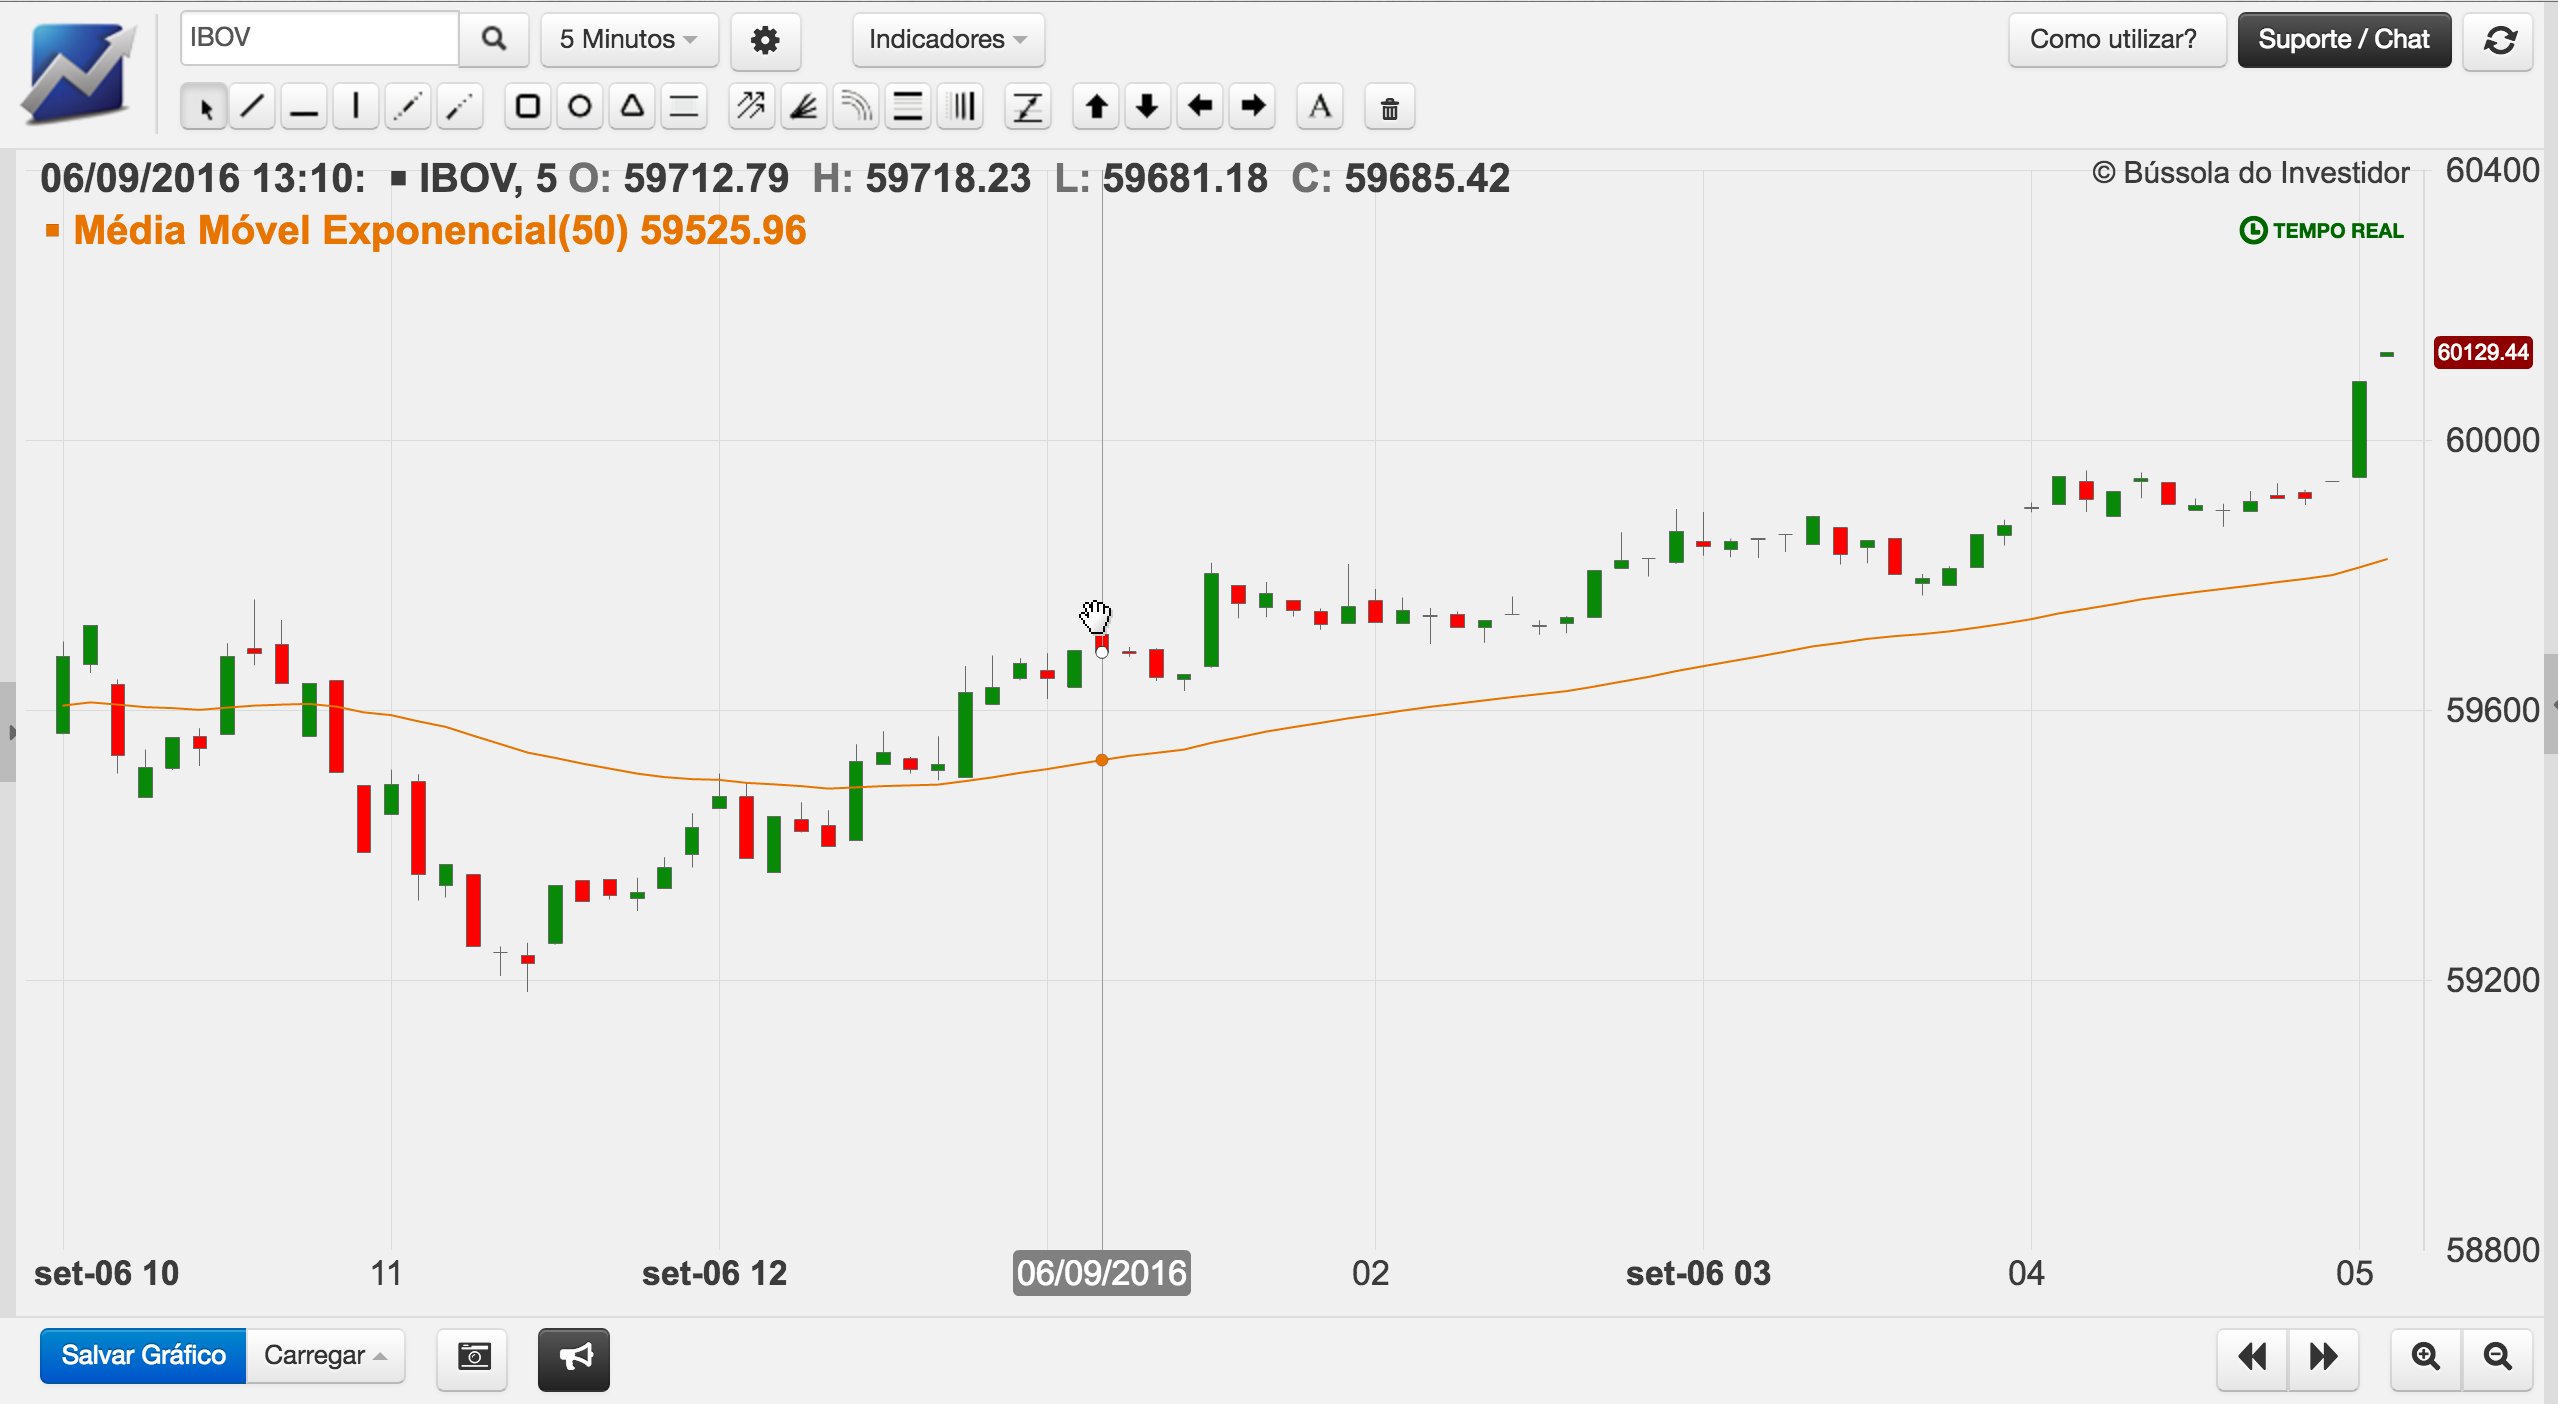Click the set-06 03 time axis label
Screen dimensions: 2558x1404
point(1698,1273)
